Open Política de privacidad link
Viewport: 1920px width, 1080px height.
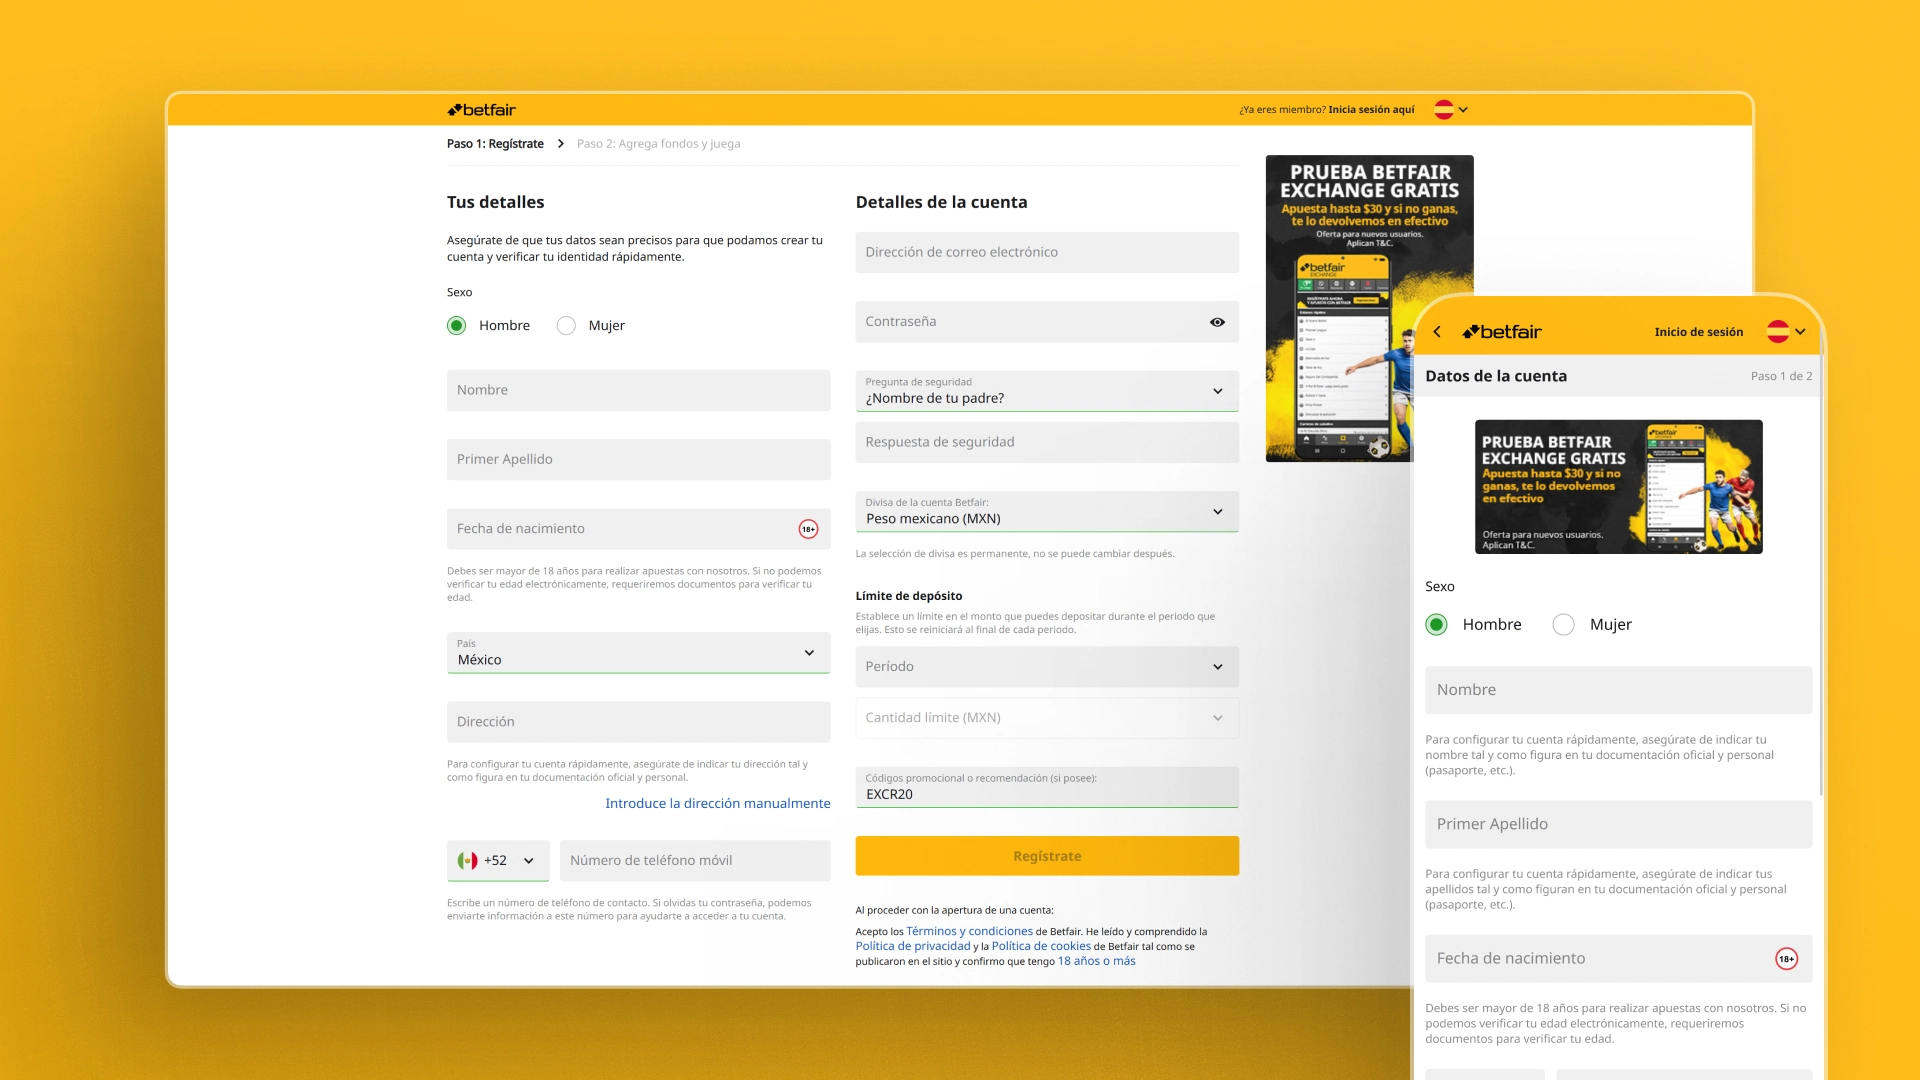pyautogui.click(x=913, y=946)
